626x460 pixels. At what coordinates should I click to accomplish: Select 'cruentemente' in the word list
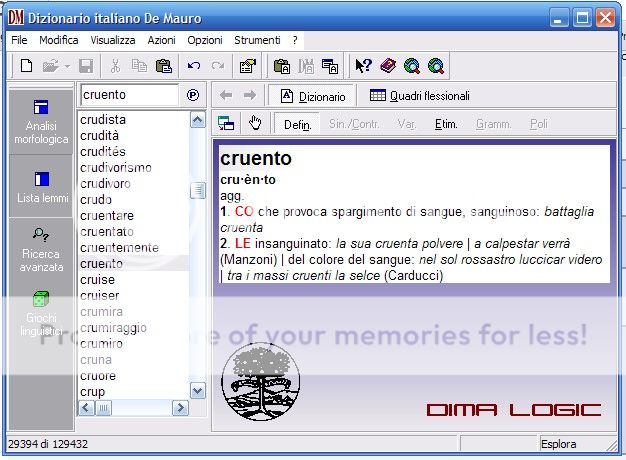(119, 248)
